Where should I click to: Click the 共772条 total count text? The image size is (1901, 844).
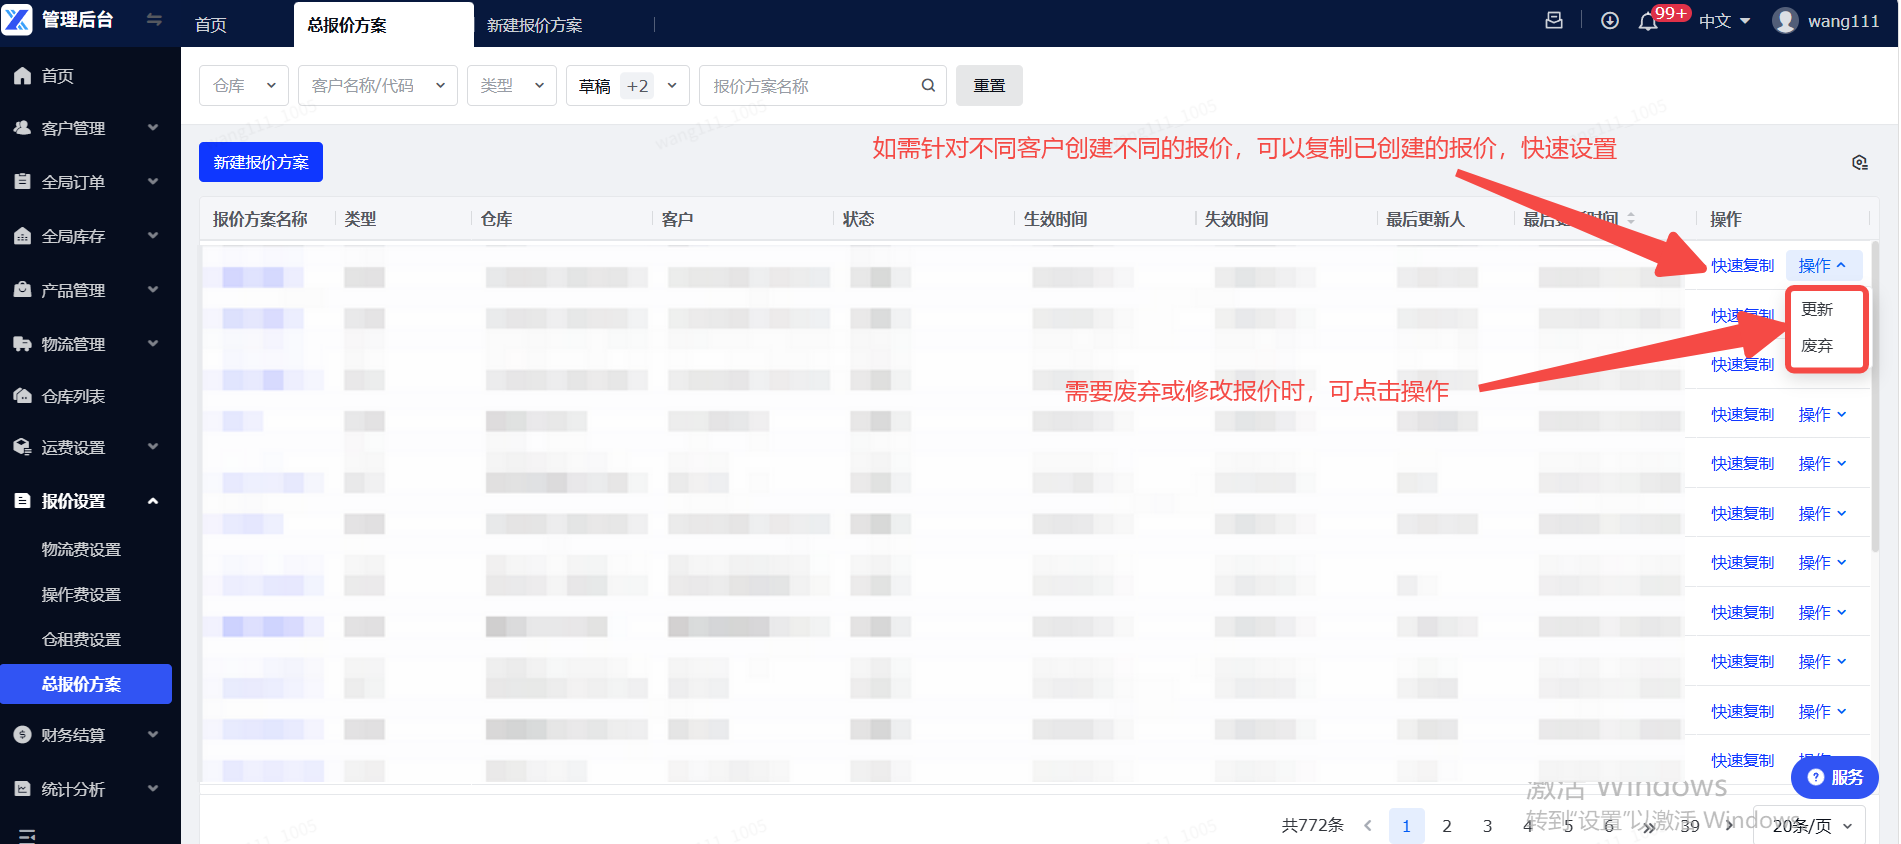[x=1312, y=826]
